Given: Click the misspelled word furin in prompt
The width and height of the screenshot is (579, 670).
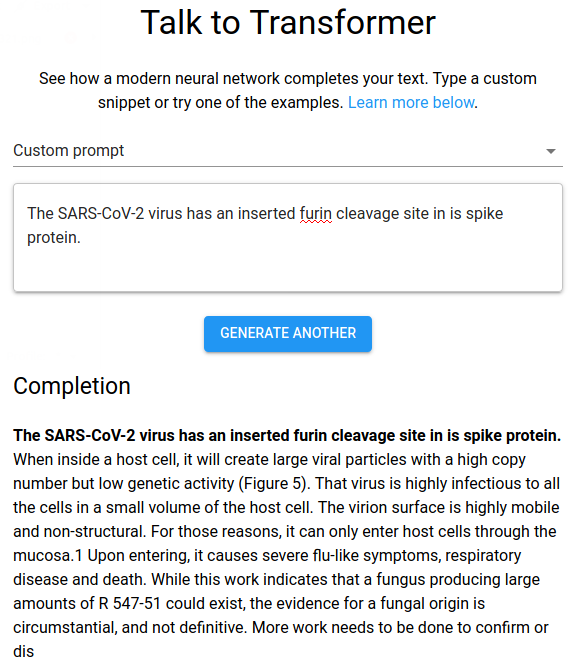Looking at the screenshot, I should [316, 213].
